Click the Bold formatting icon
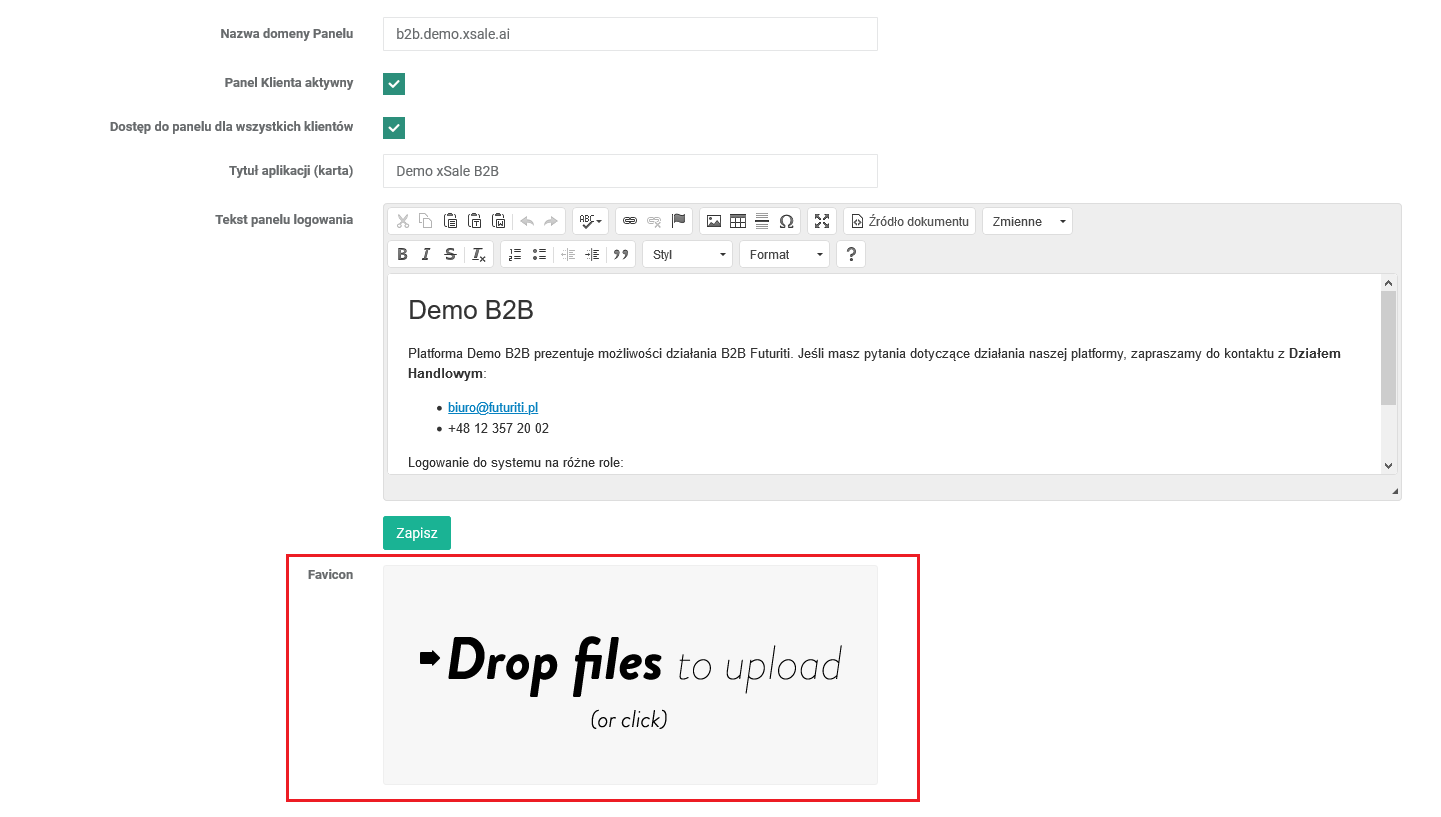This screenshot has height=817, width=1441. (402, 254)
